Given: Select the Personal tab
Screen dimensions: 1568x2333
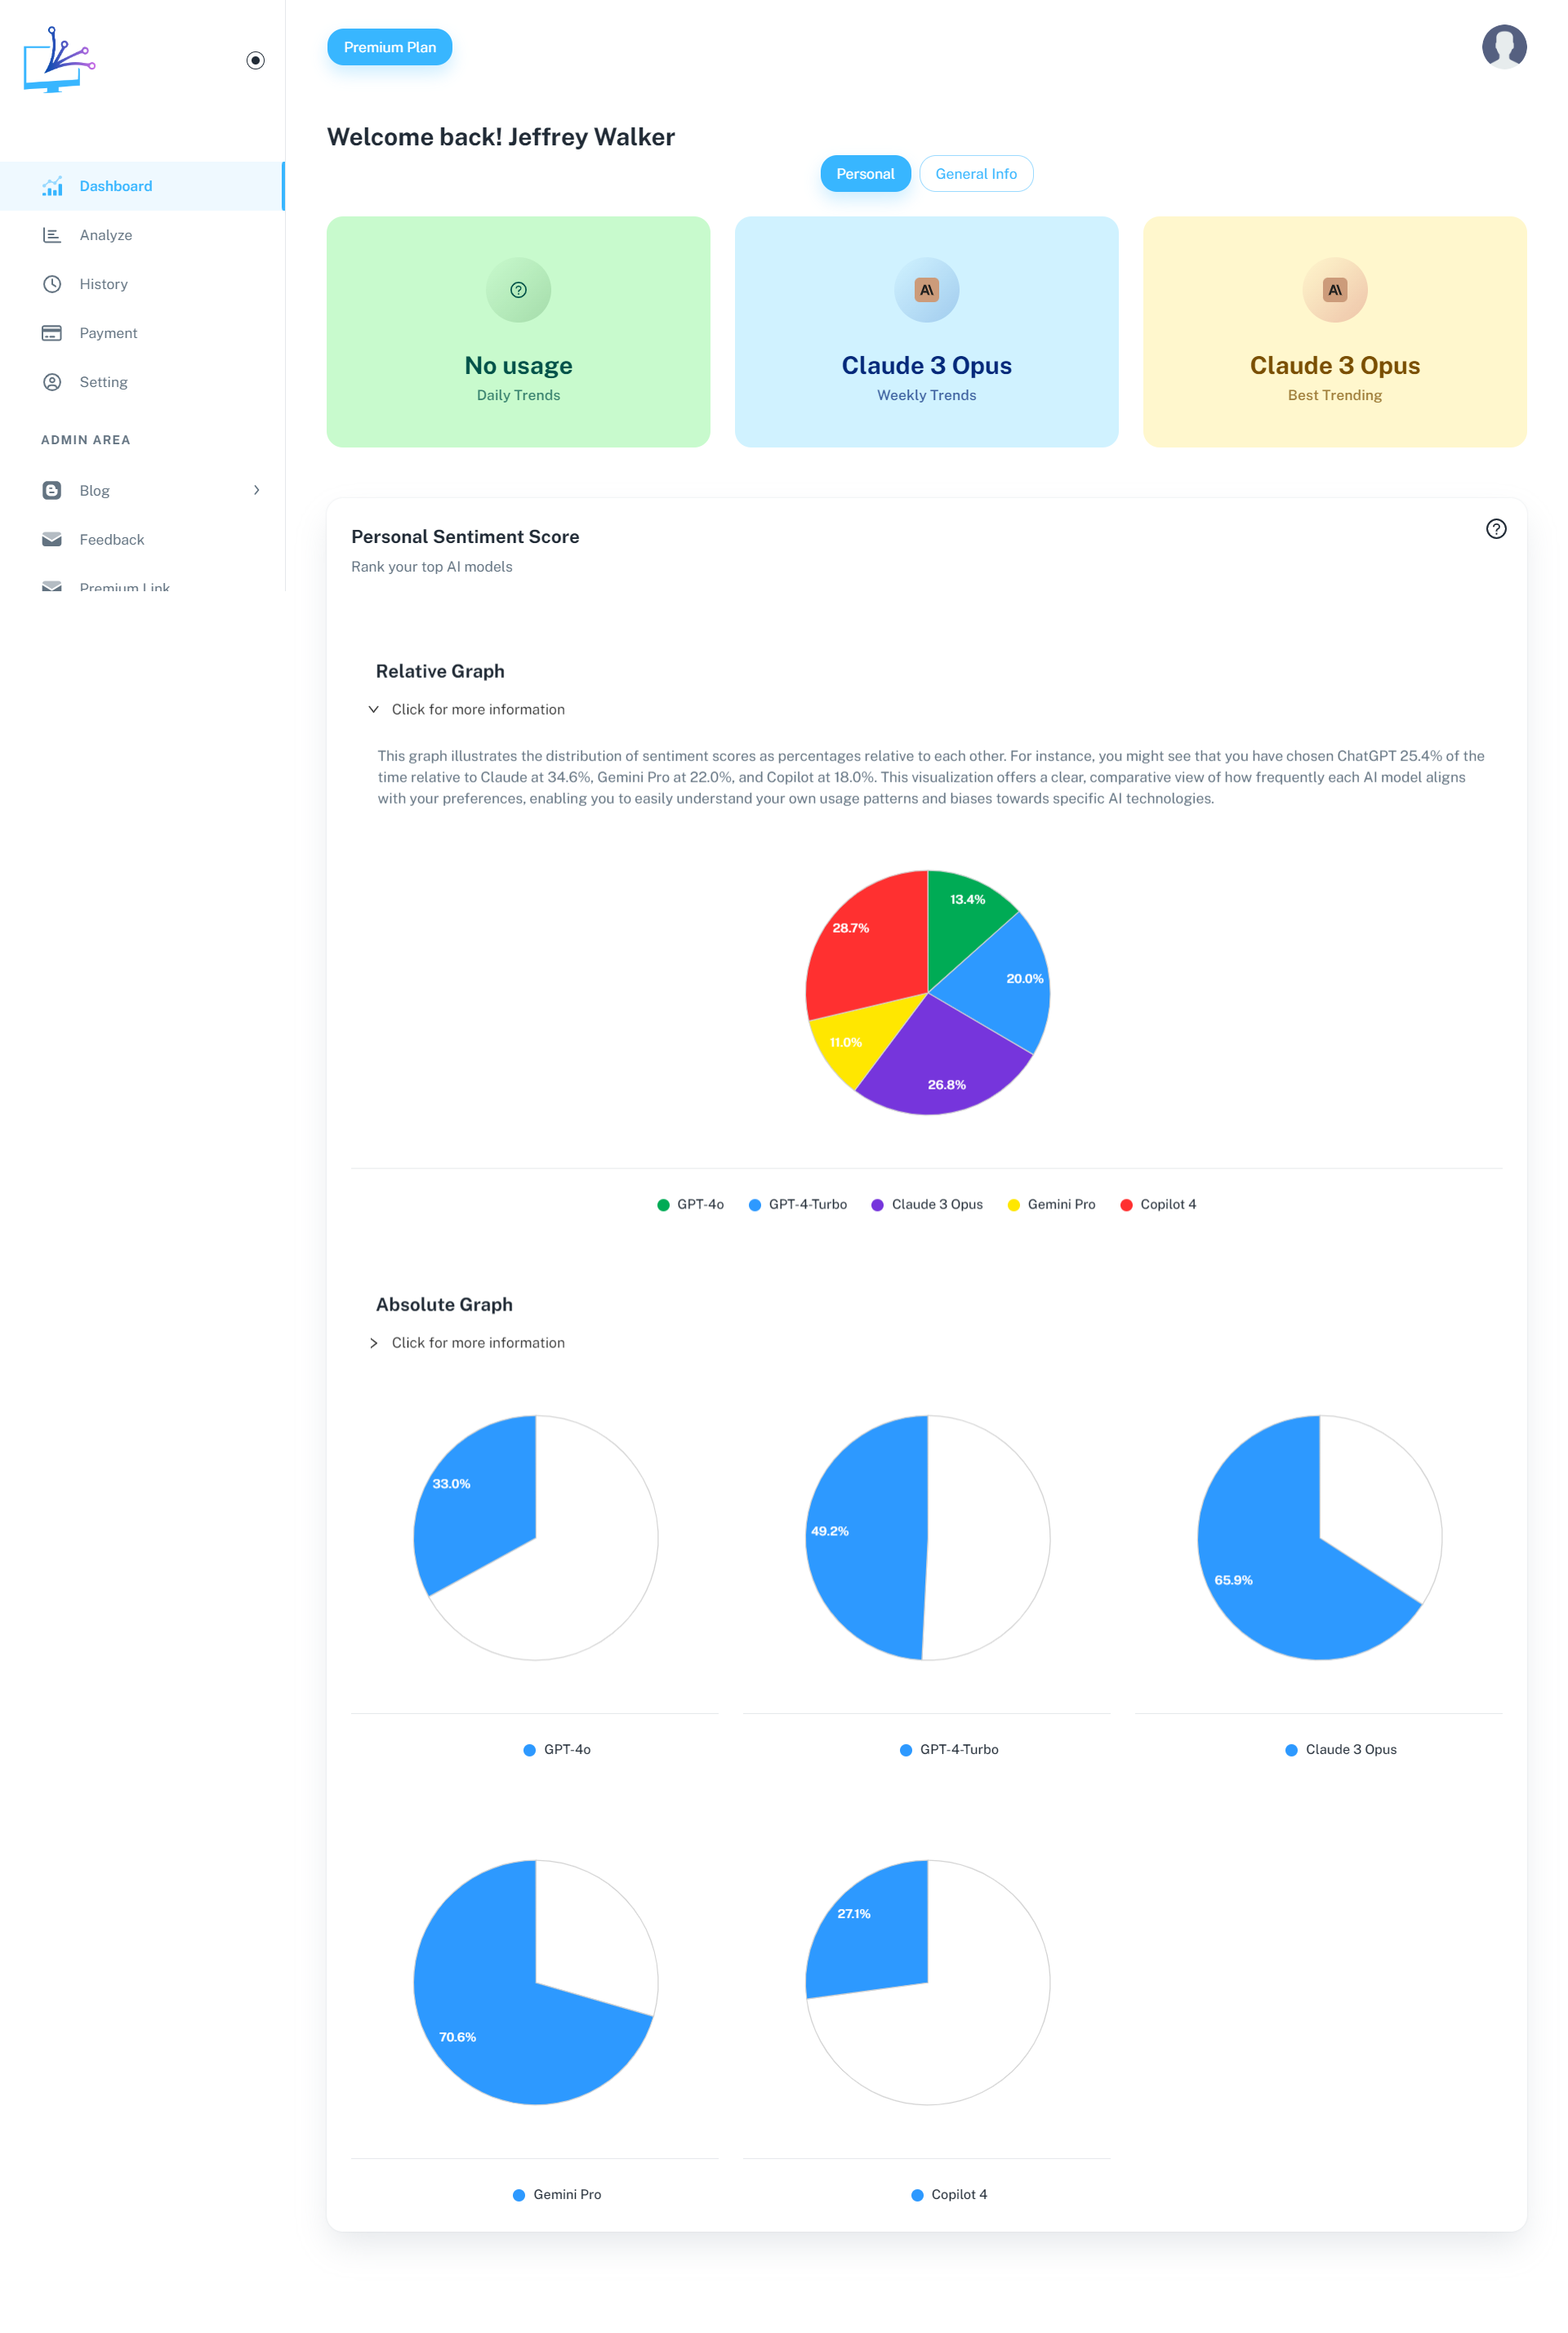Looking at the screenshot, I should (864, 174).
